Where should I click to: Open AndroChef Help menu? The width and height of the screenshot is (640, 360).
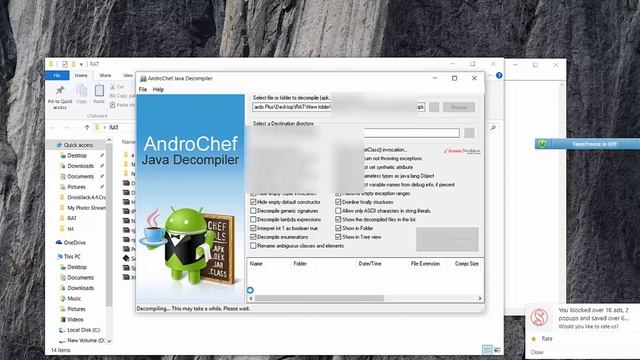coord(158,90)
